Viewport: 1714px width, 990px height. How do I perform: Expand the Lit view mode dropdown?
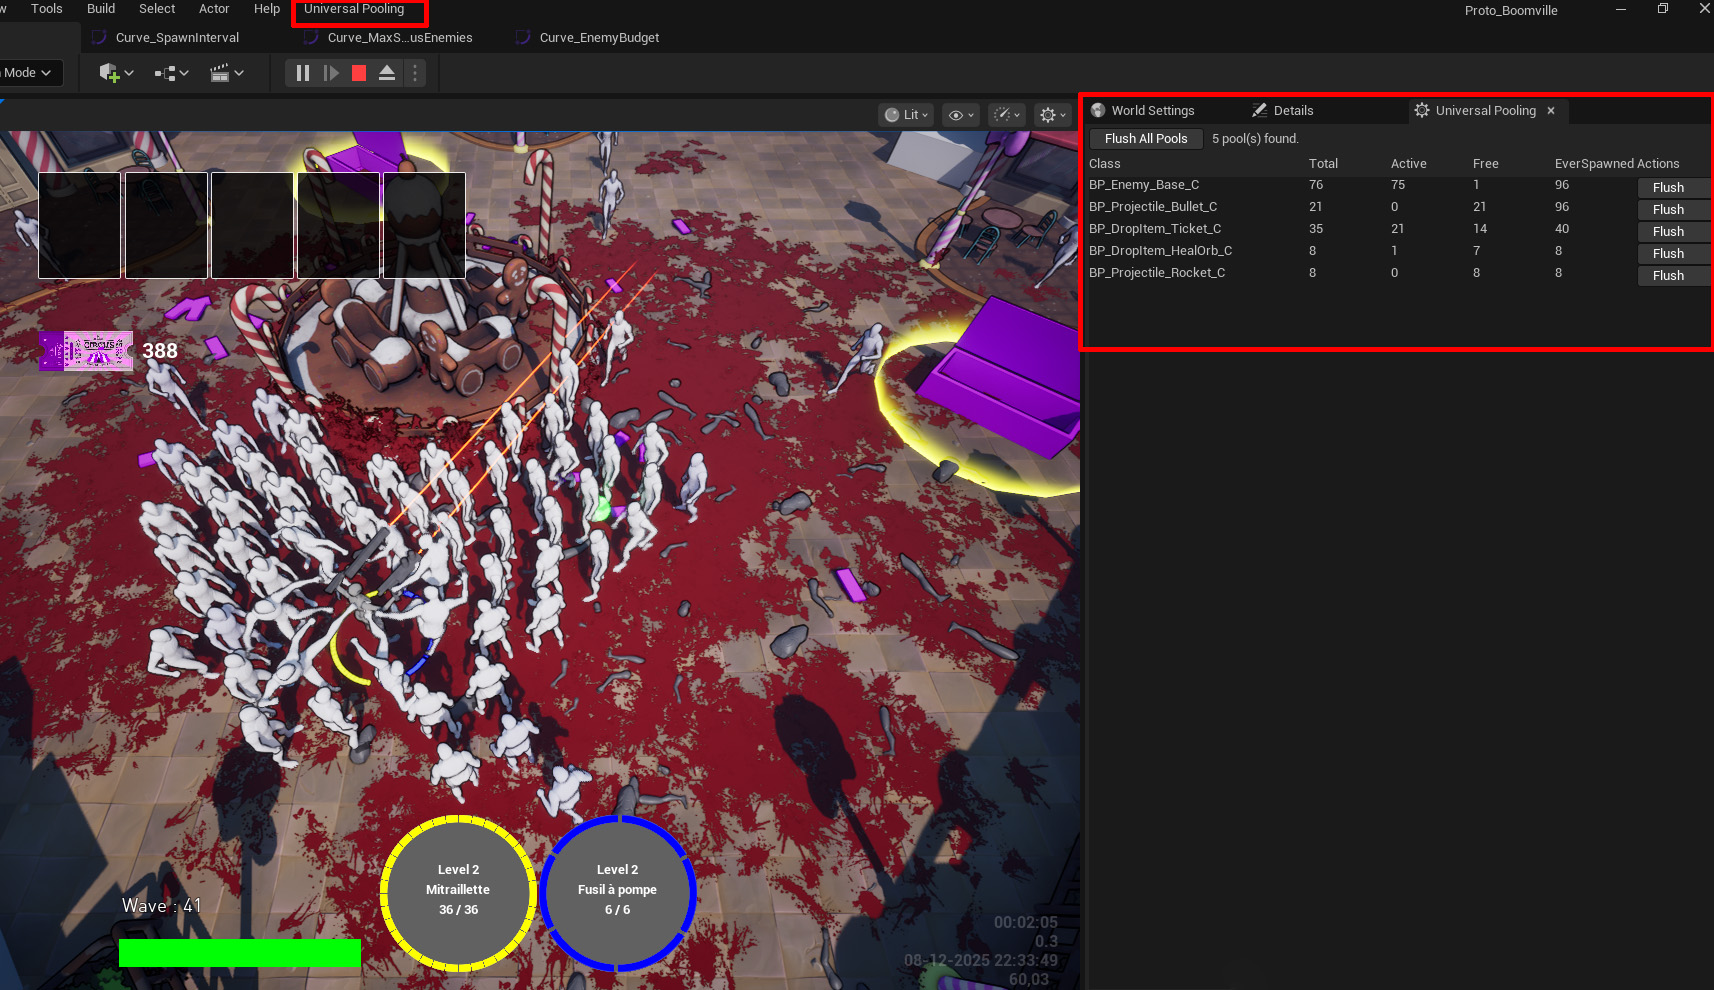tap(907, 115)
